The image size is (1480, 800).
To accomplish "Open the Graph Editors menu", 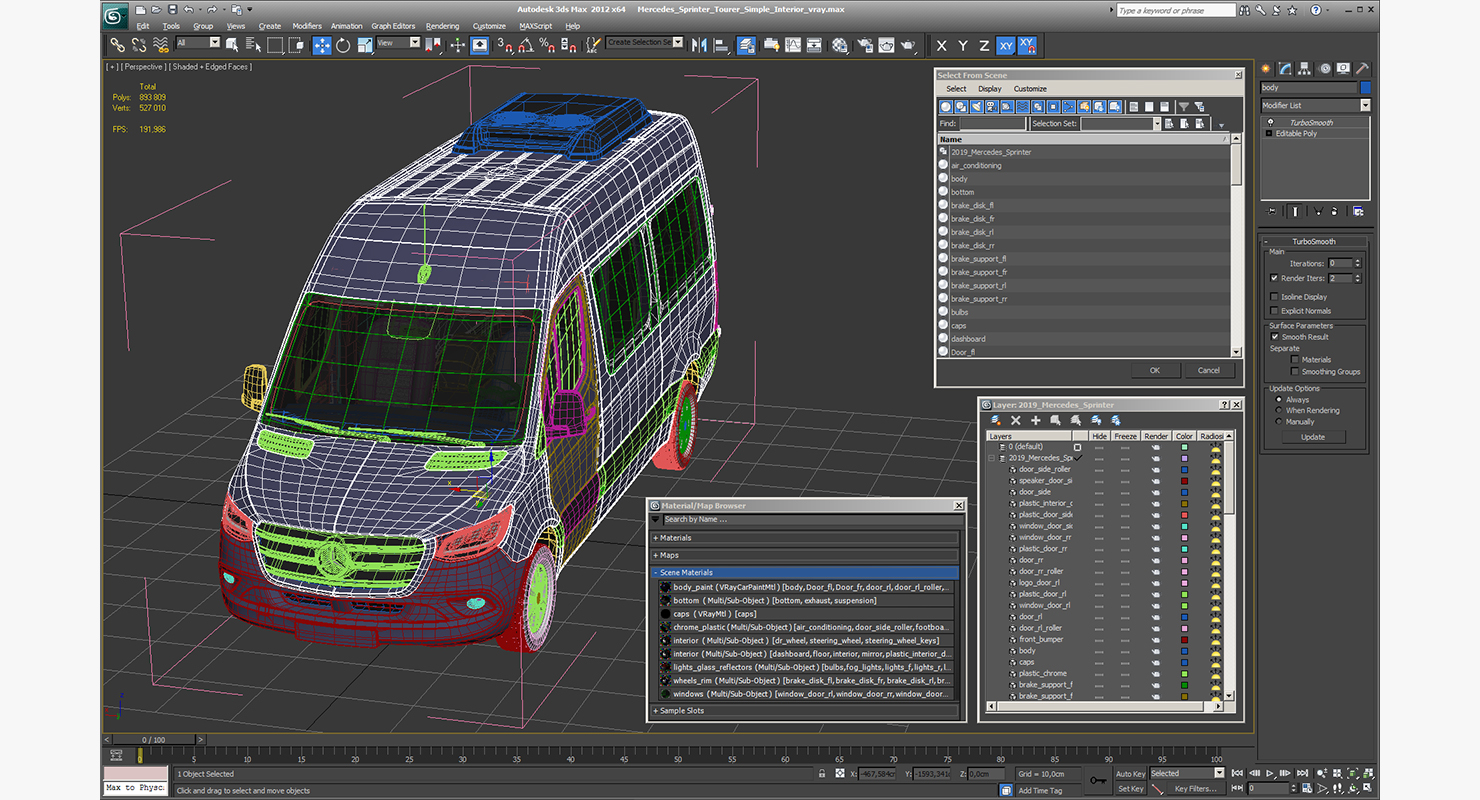I will (393, 26).
